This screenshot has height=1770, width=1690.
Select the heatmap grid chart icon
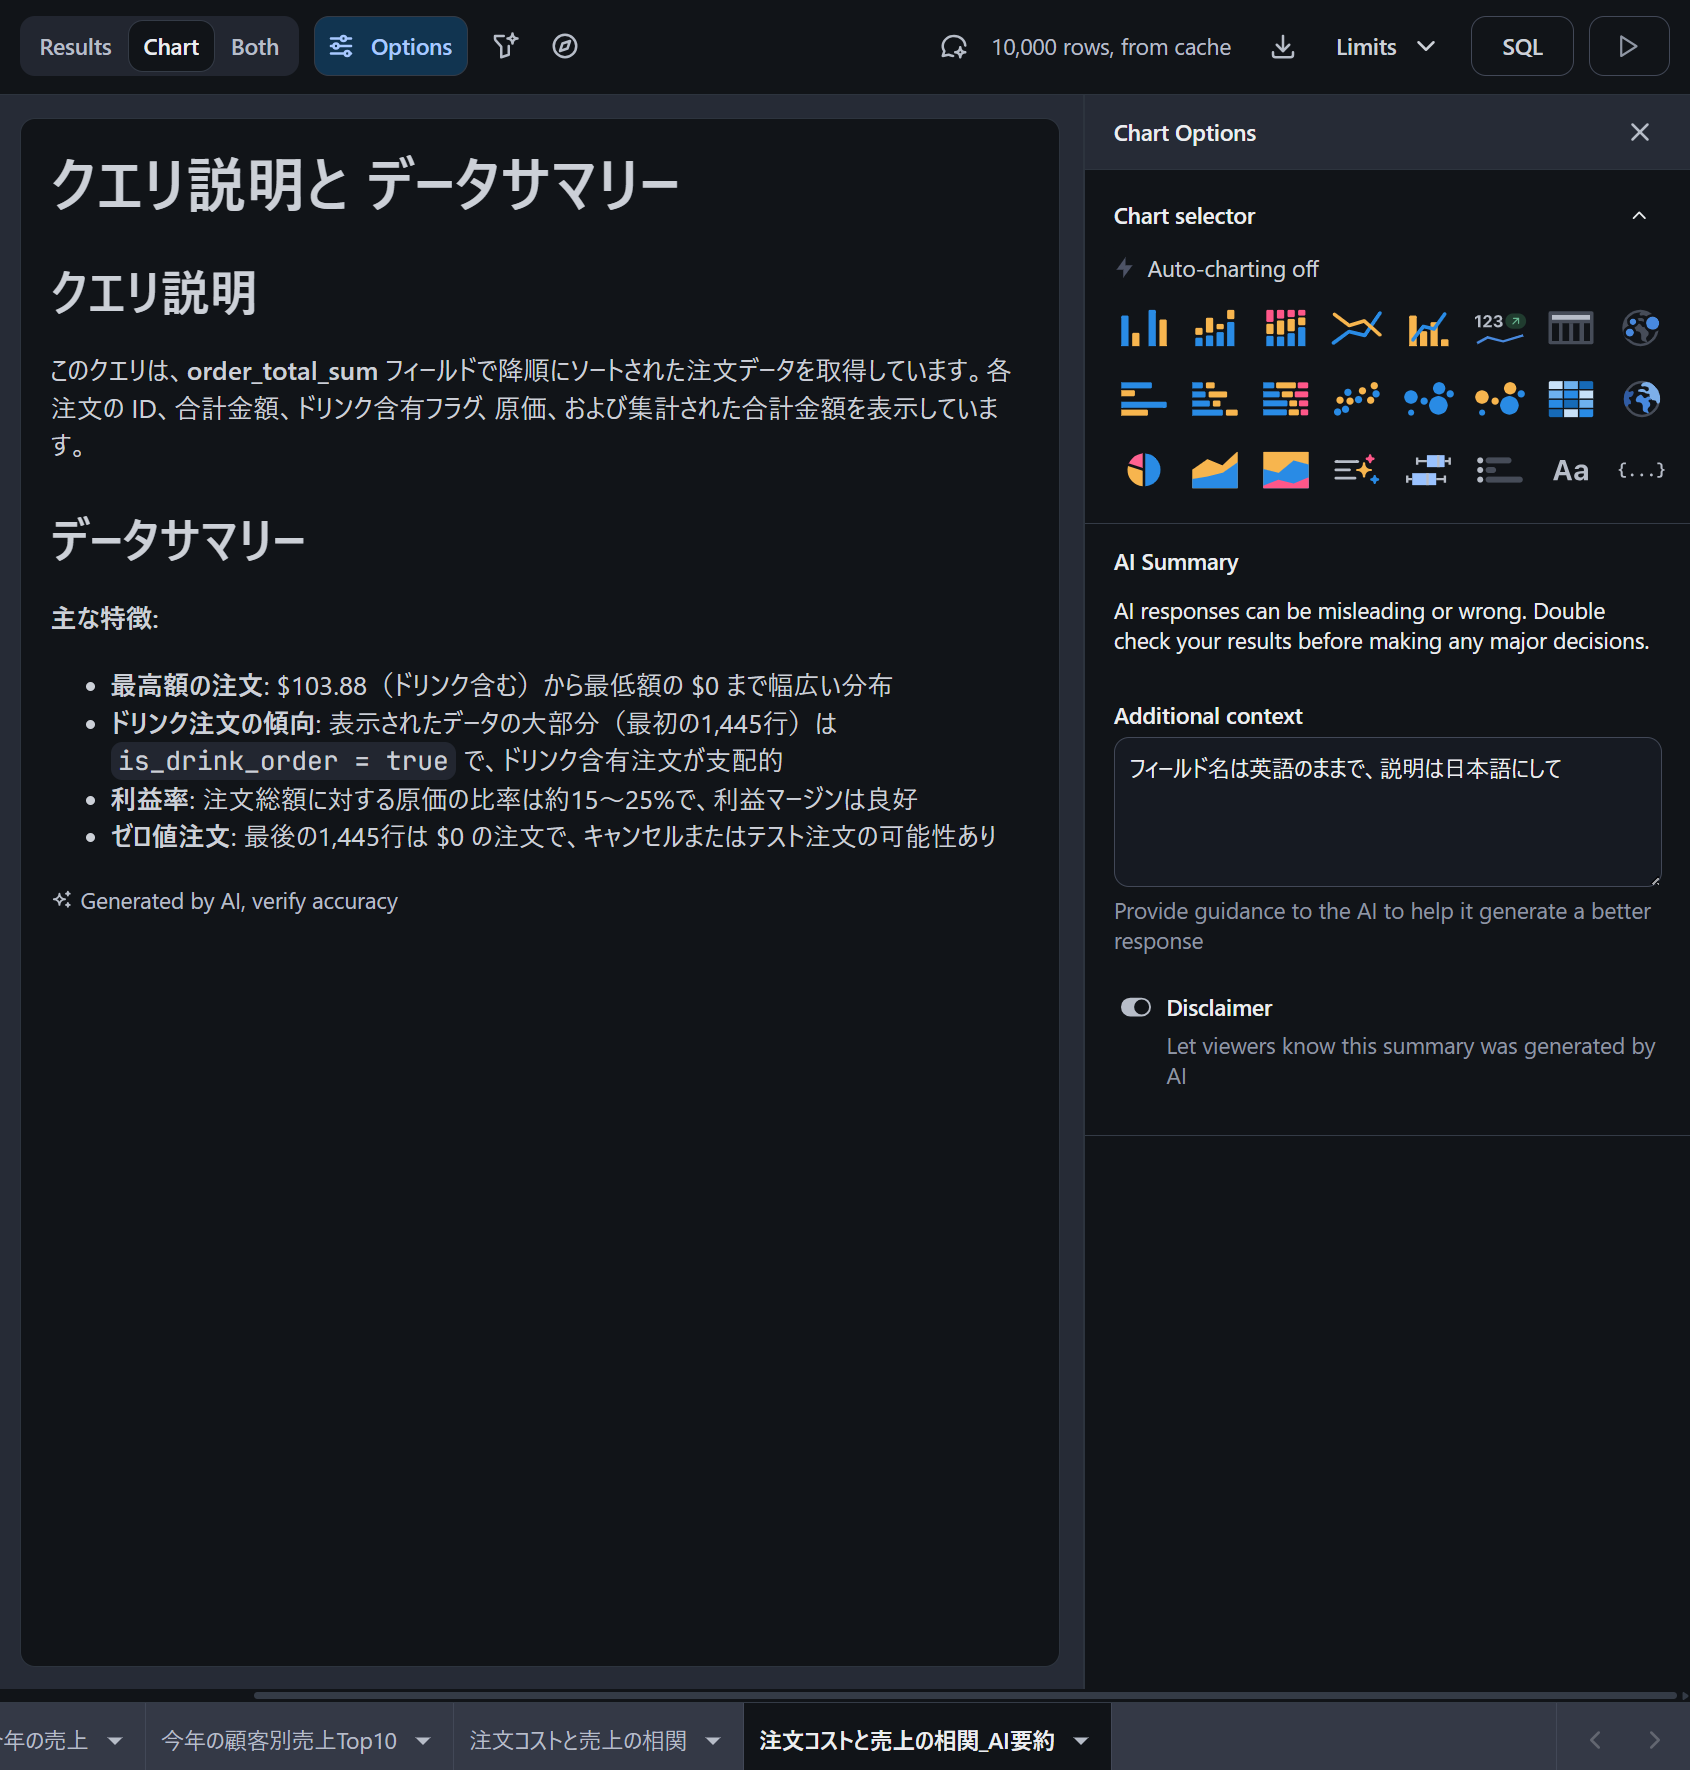point(1570,399)
